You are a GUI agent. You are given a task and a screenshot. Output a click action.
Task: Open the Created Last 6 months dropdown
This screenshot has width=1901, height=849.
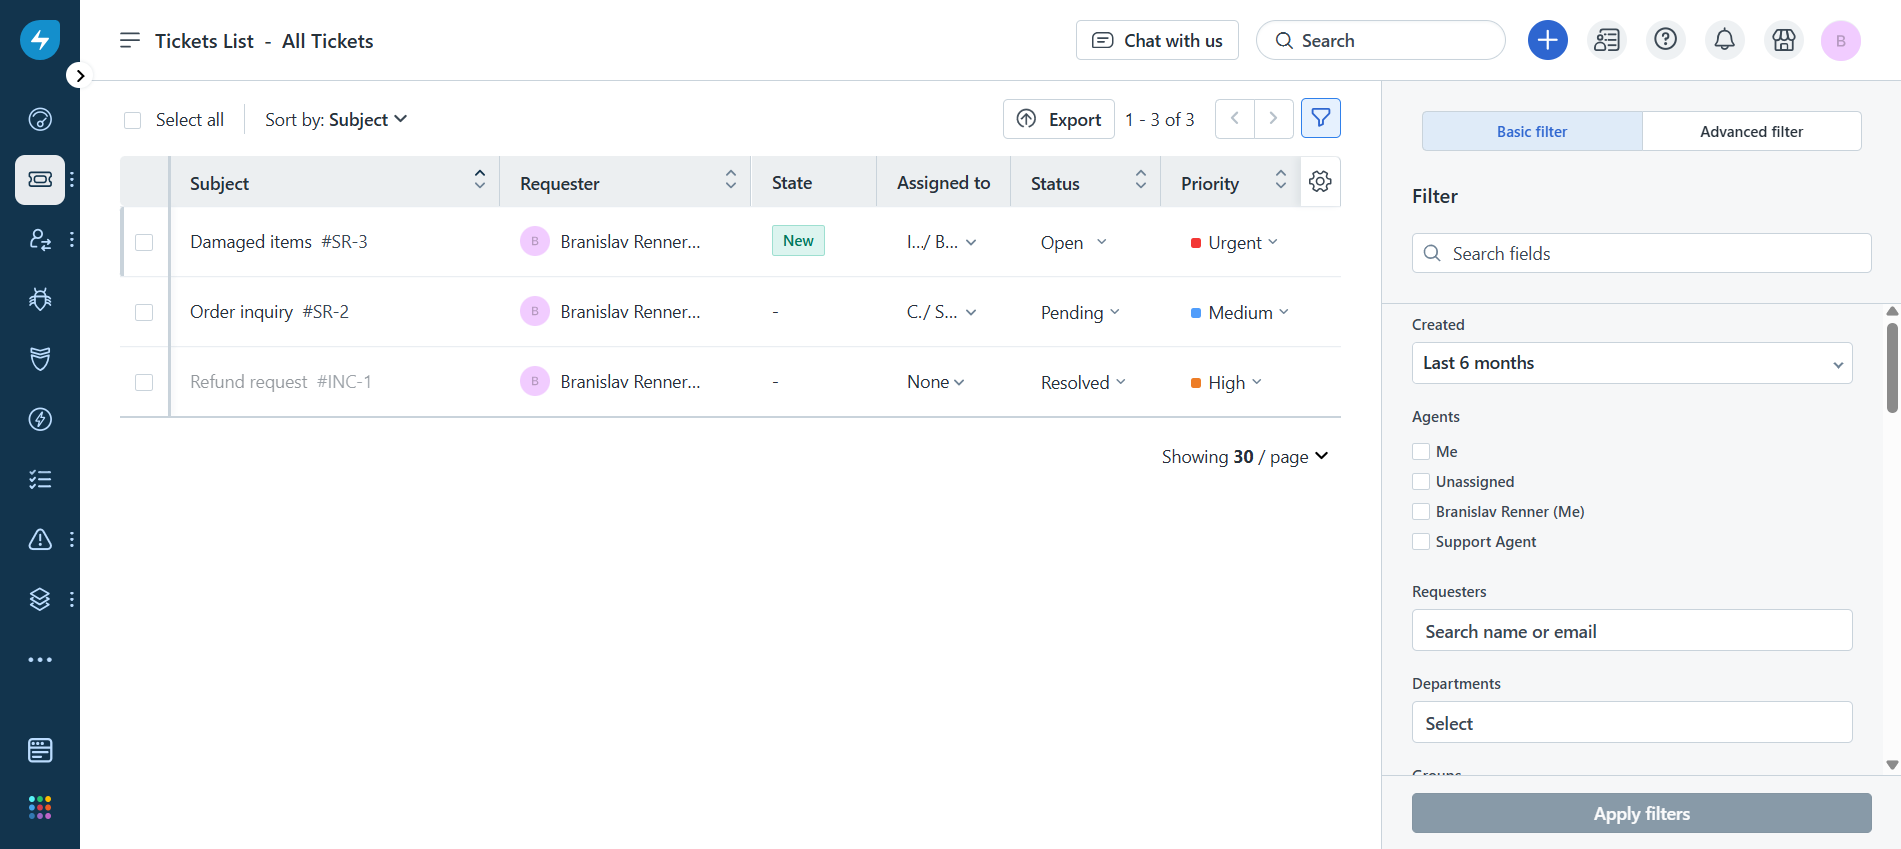[x=1631, y=363]
